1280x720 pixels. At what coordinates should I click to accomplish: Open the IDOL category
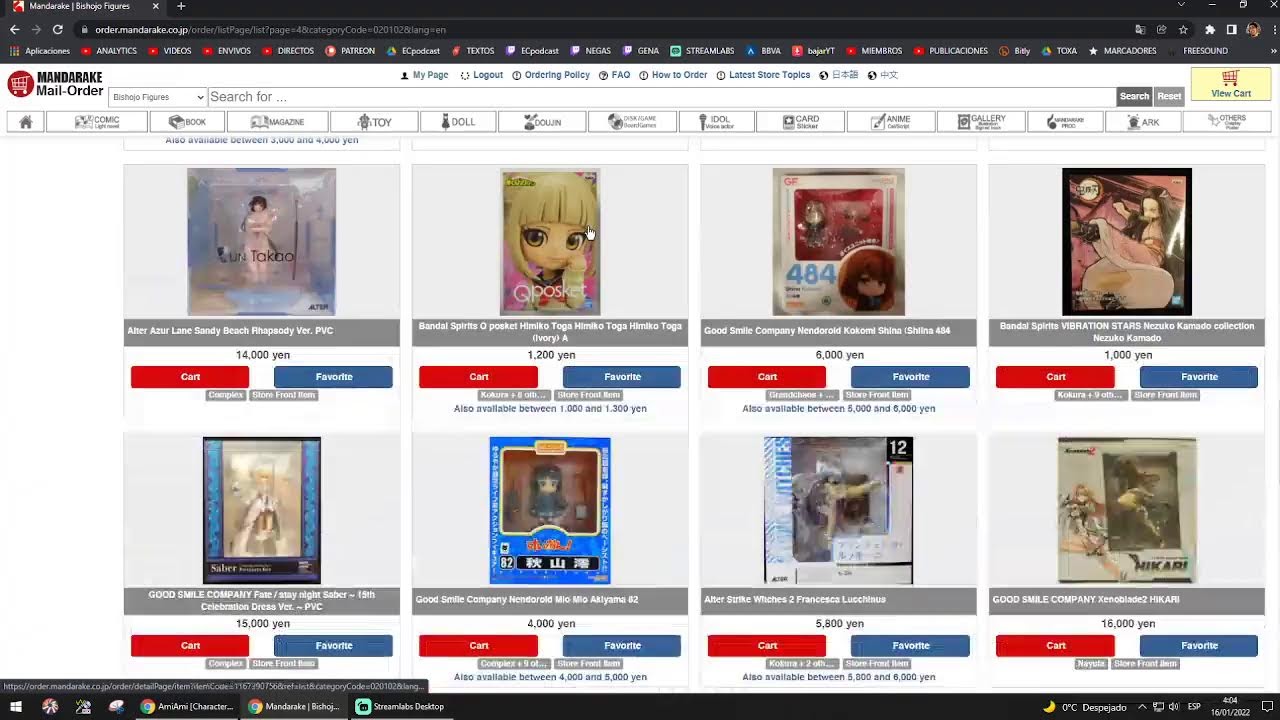point(716,122)
